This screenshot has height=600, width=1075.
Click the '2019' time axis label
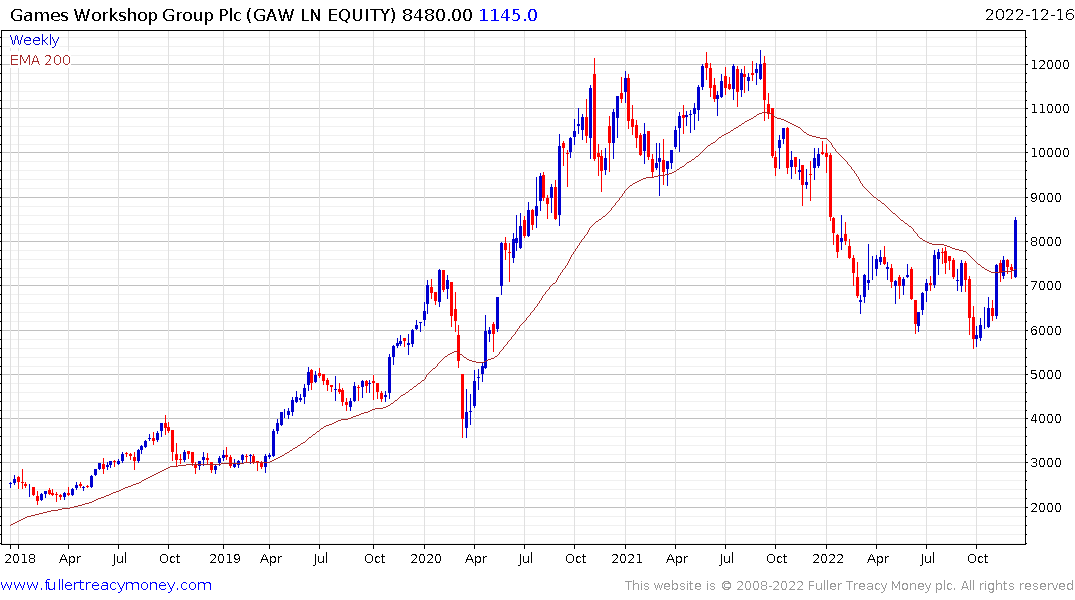pos(225,558)
